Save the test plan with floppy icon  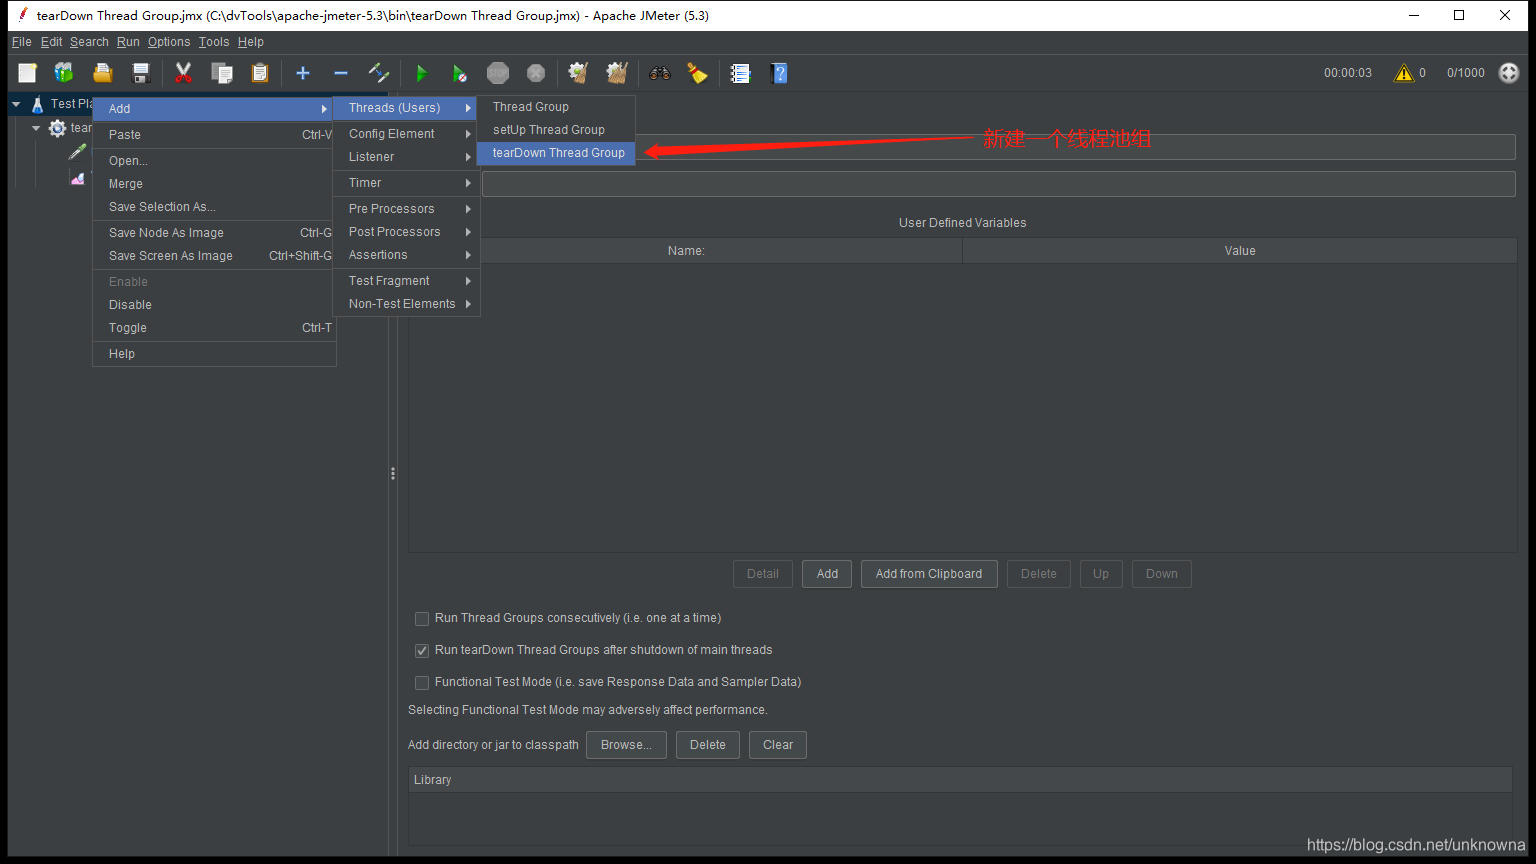coord(141,73)
